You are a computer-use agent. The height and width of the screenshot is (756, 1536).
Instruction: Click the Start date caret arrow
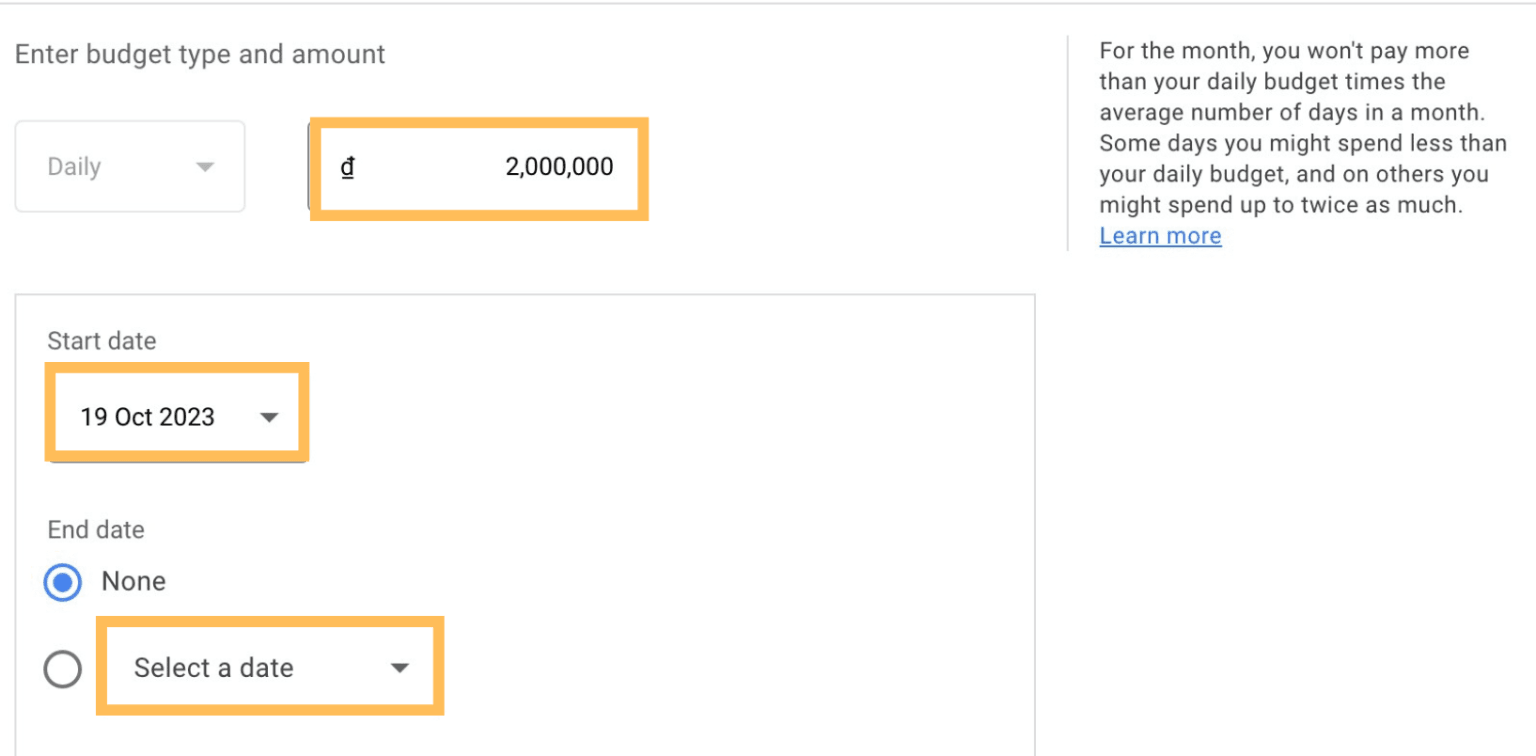click(x=268, y=418)
